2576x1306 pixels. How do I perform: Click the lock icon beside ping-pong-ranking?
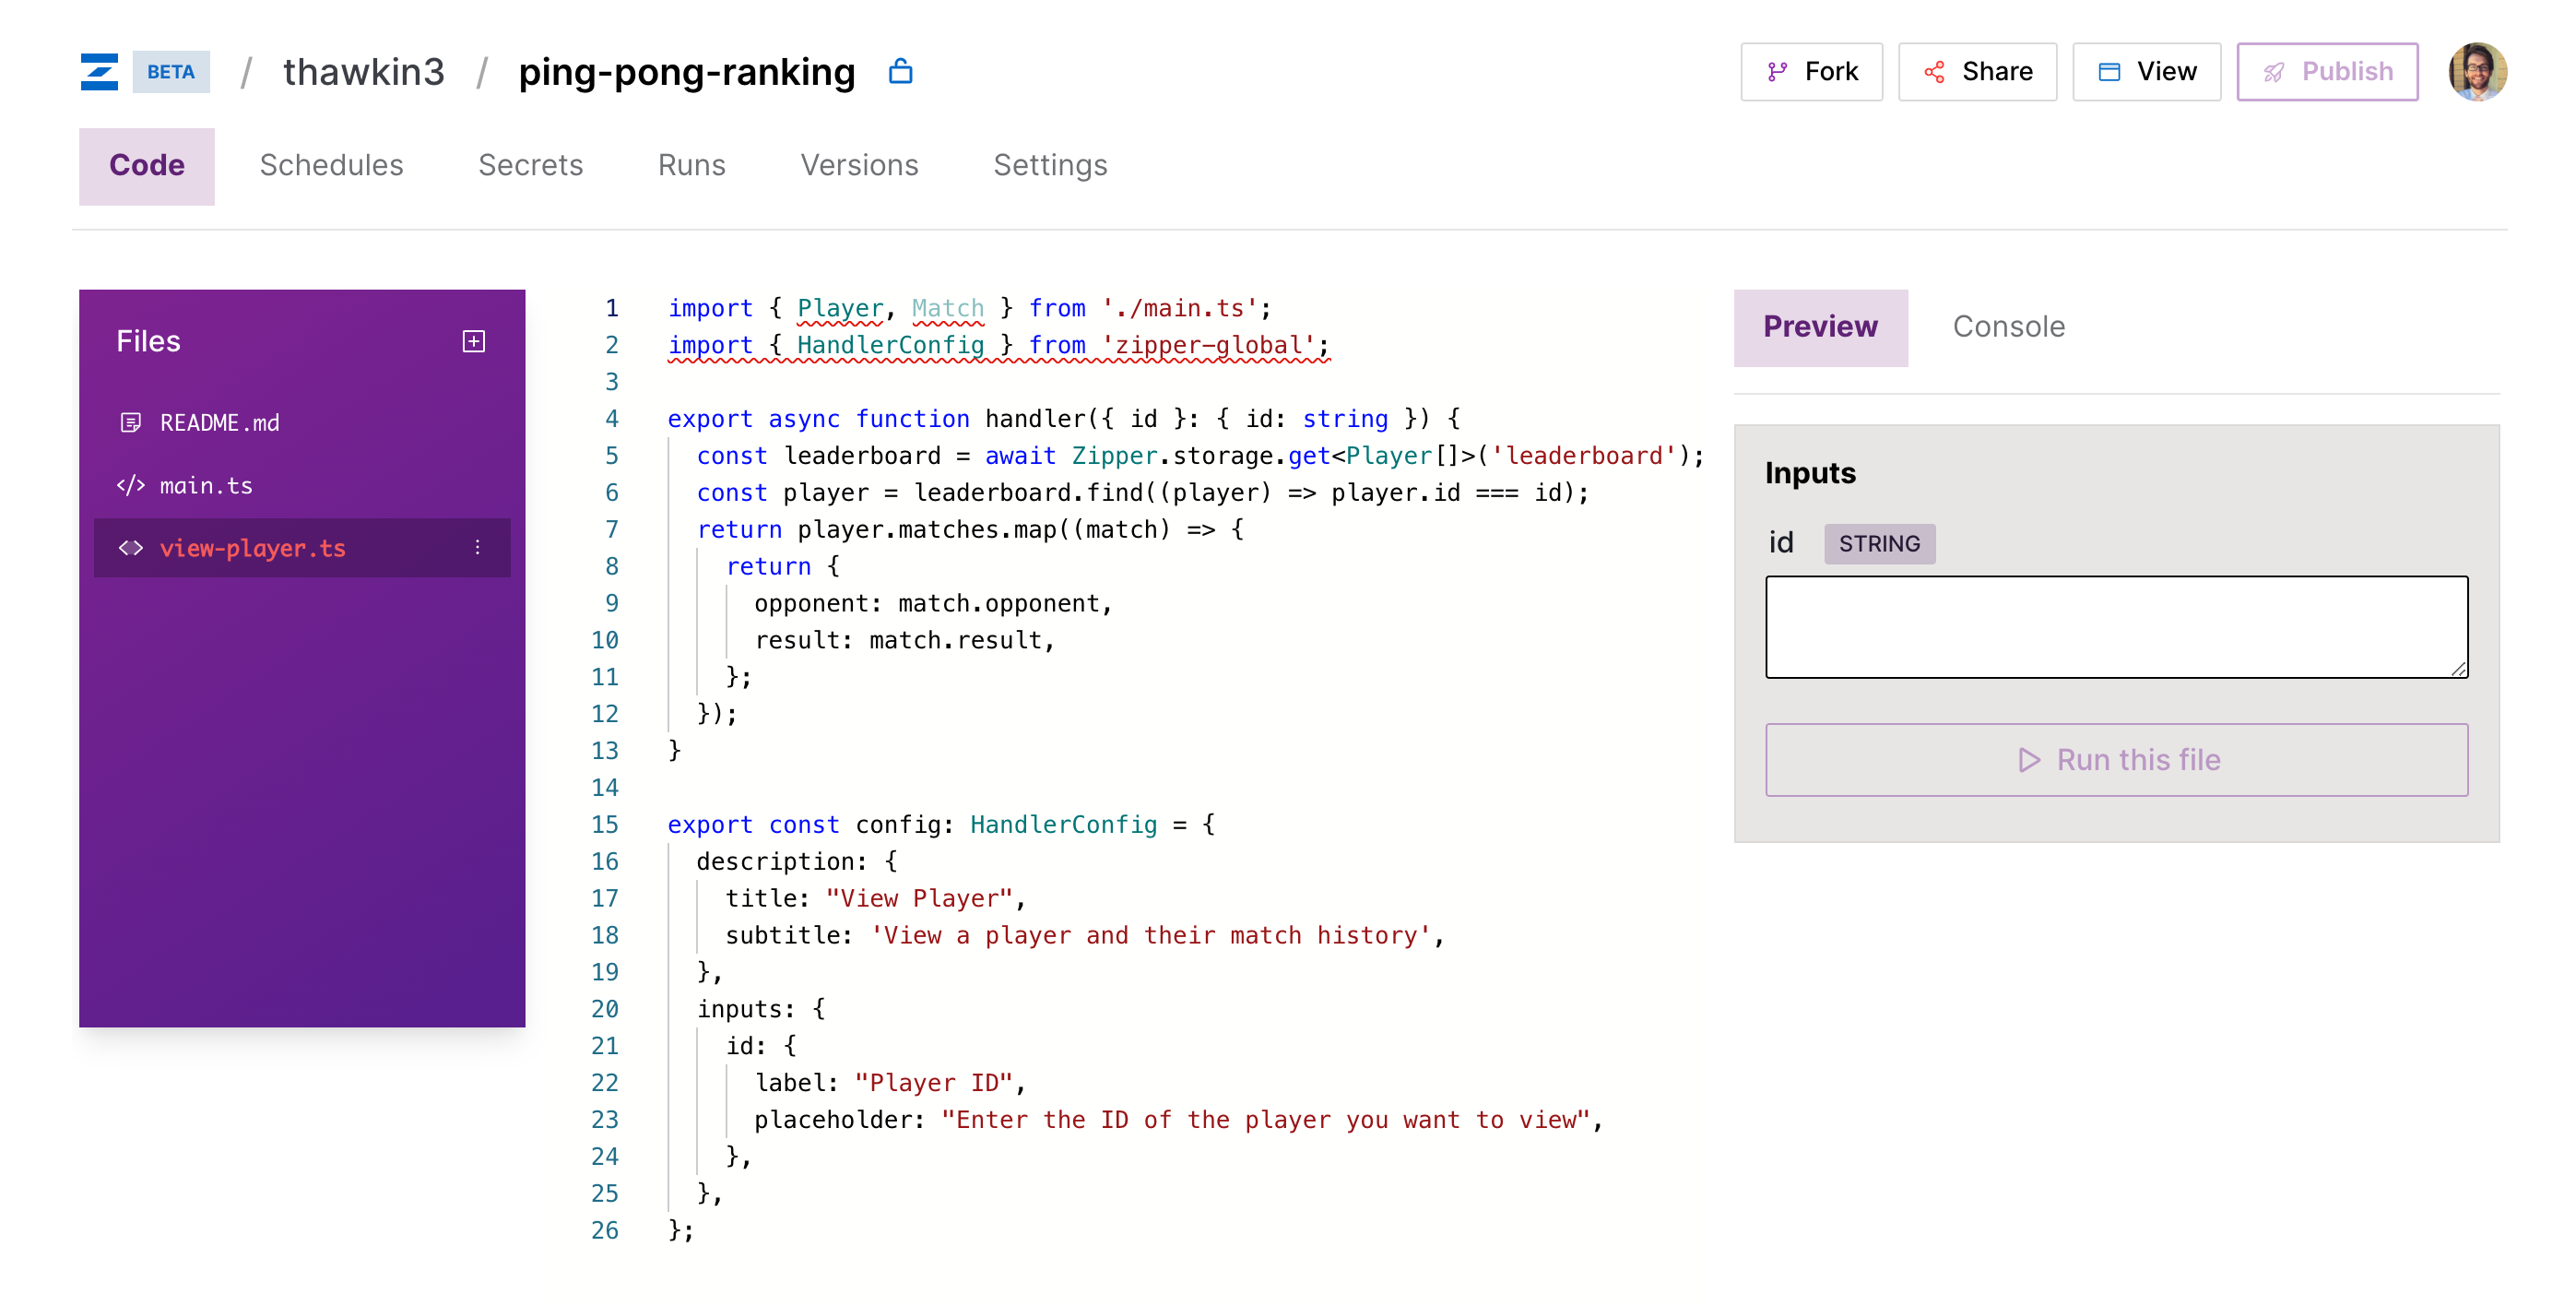coord(900,72)
